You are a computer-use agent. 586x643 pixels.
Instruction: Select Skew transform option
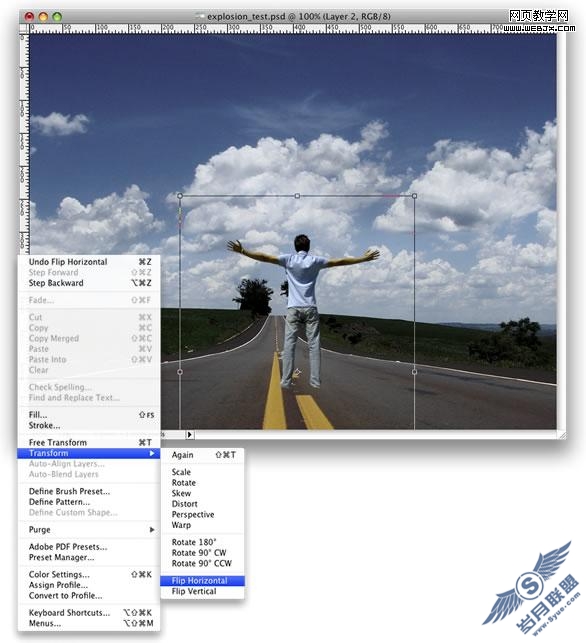(x=203, y=493)
